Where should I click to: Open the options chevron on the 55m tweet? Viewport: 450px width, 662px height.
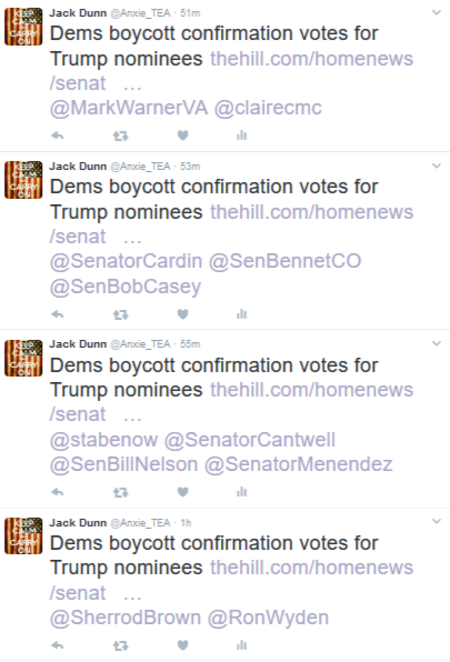(x=436, y=344)
